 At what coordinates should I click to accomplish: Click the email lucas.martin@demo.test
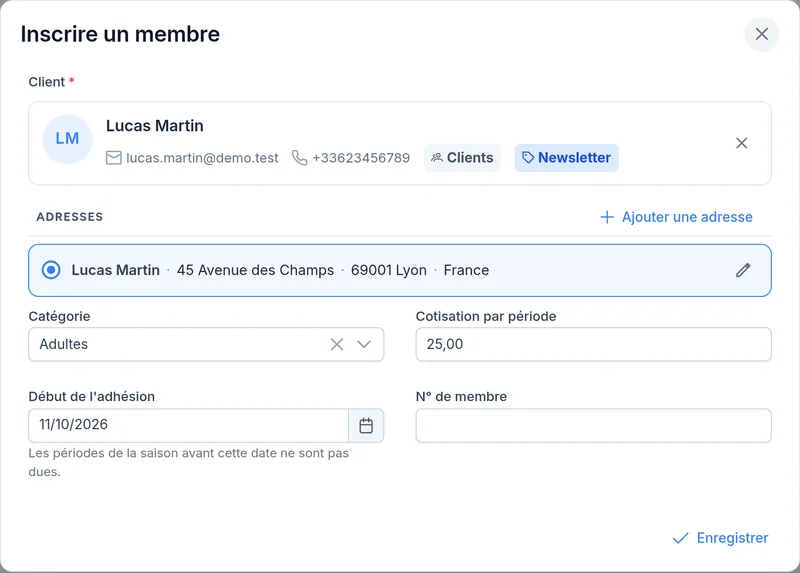(202, 158)
